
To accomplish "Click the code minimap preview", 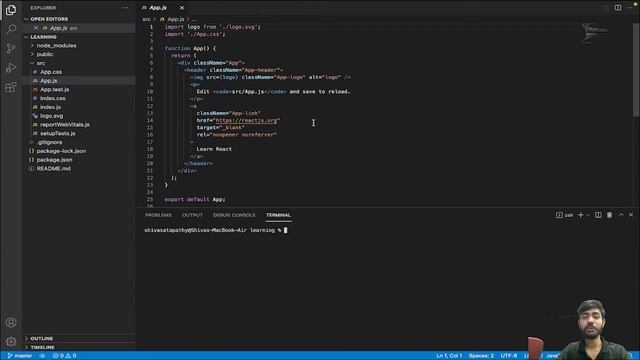I will tap(594, 33).
